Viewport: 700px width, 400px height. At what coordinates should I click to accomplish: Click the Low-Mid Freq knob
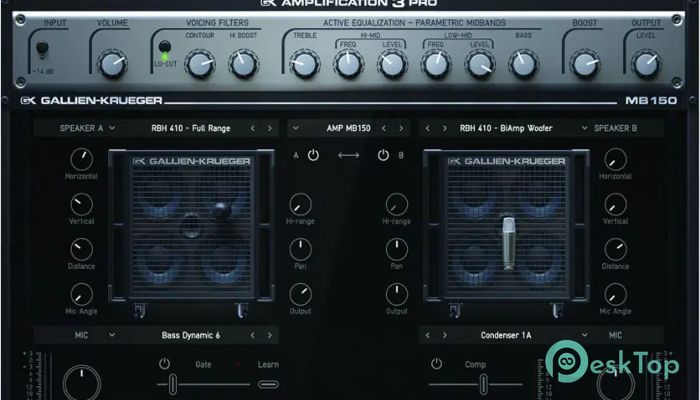point(436,65)
